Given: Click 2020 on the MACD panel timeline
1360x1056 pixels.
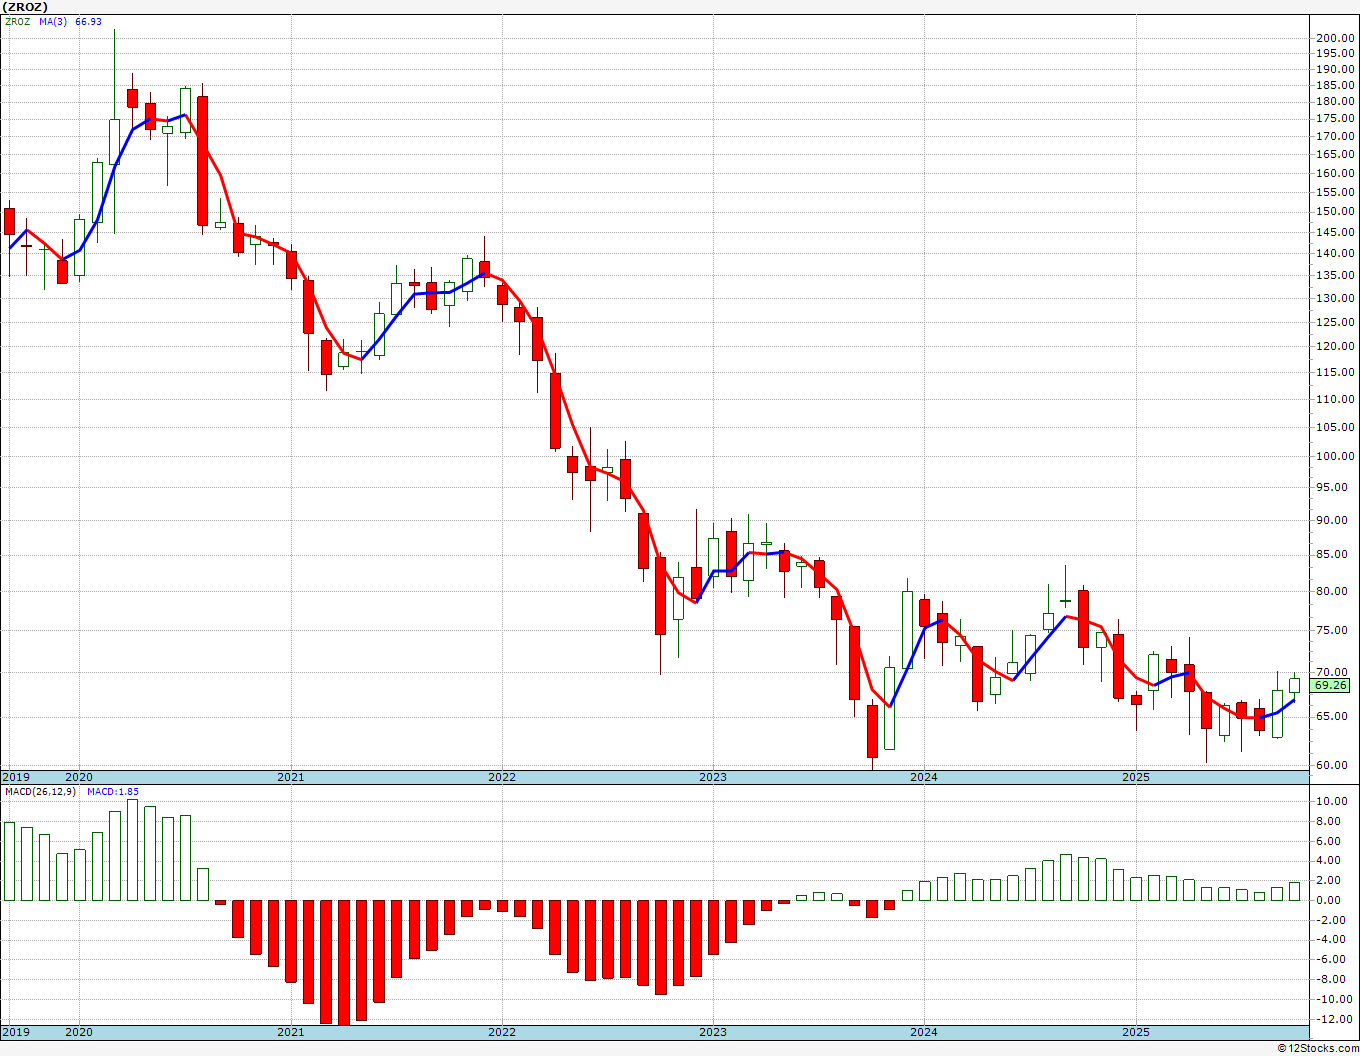Looking at the screenshot, I should 79,1032.
